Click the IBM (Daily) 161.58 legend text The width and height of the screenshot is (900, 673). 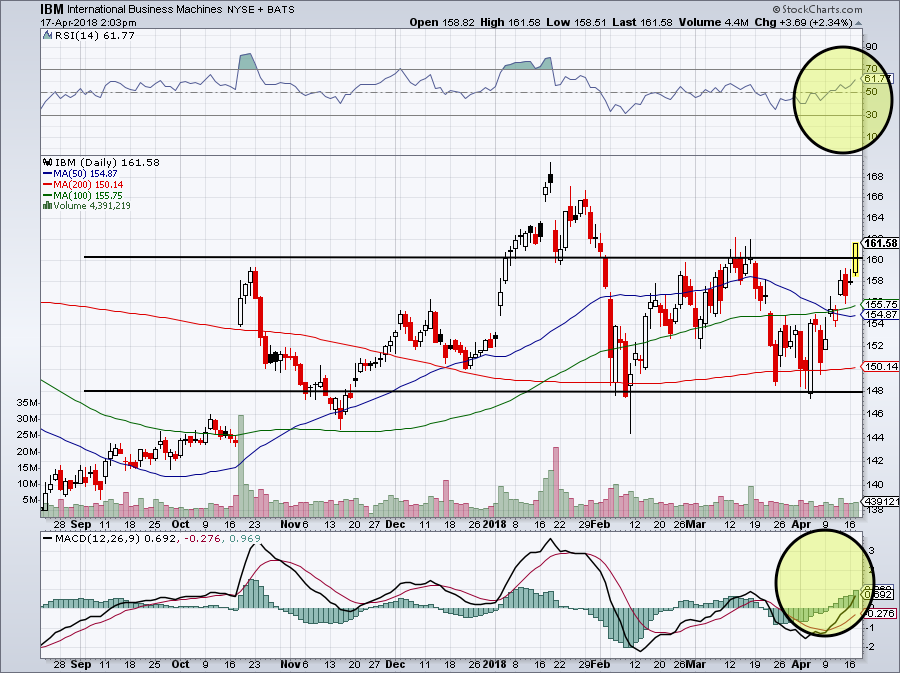coord(107,162)
